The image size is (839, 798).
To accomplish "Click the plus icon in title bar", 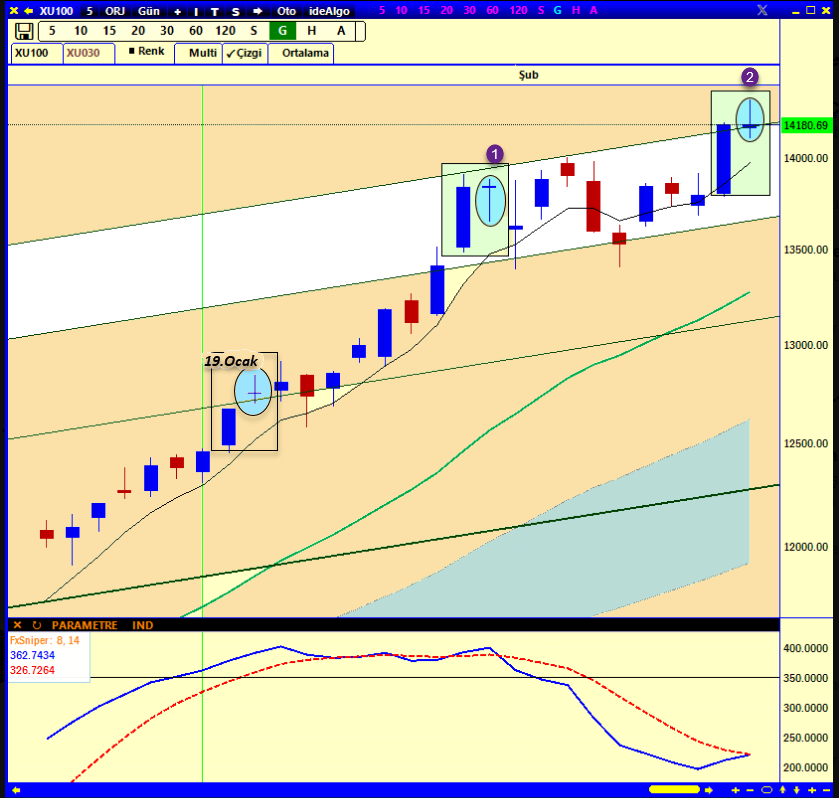I will coord(177,11).
